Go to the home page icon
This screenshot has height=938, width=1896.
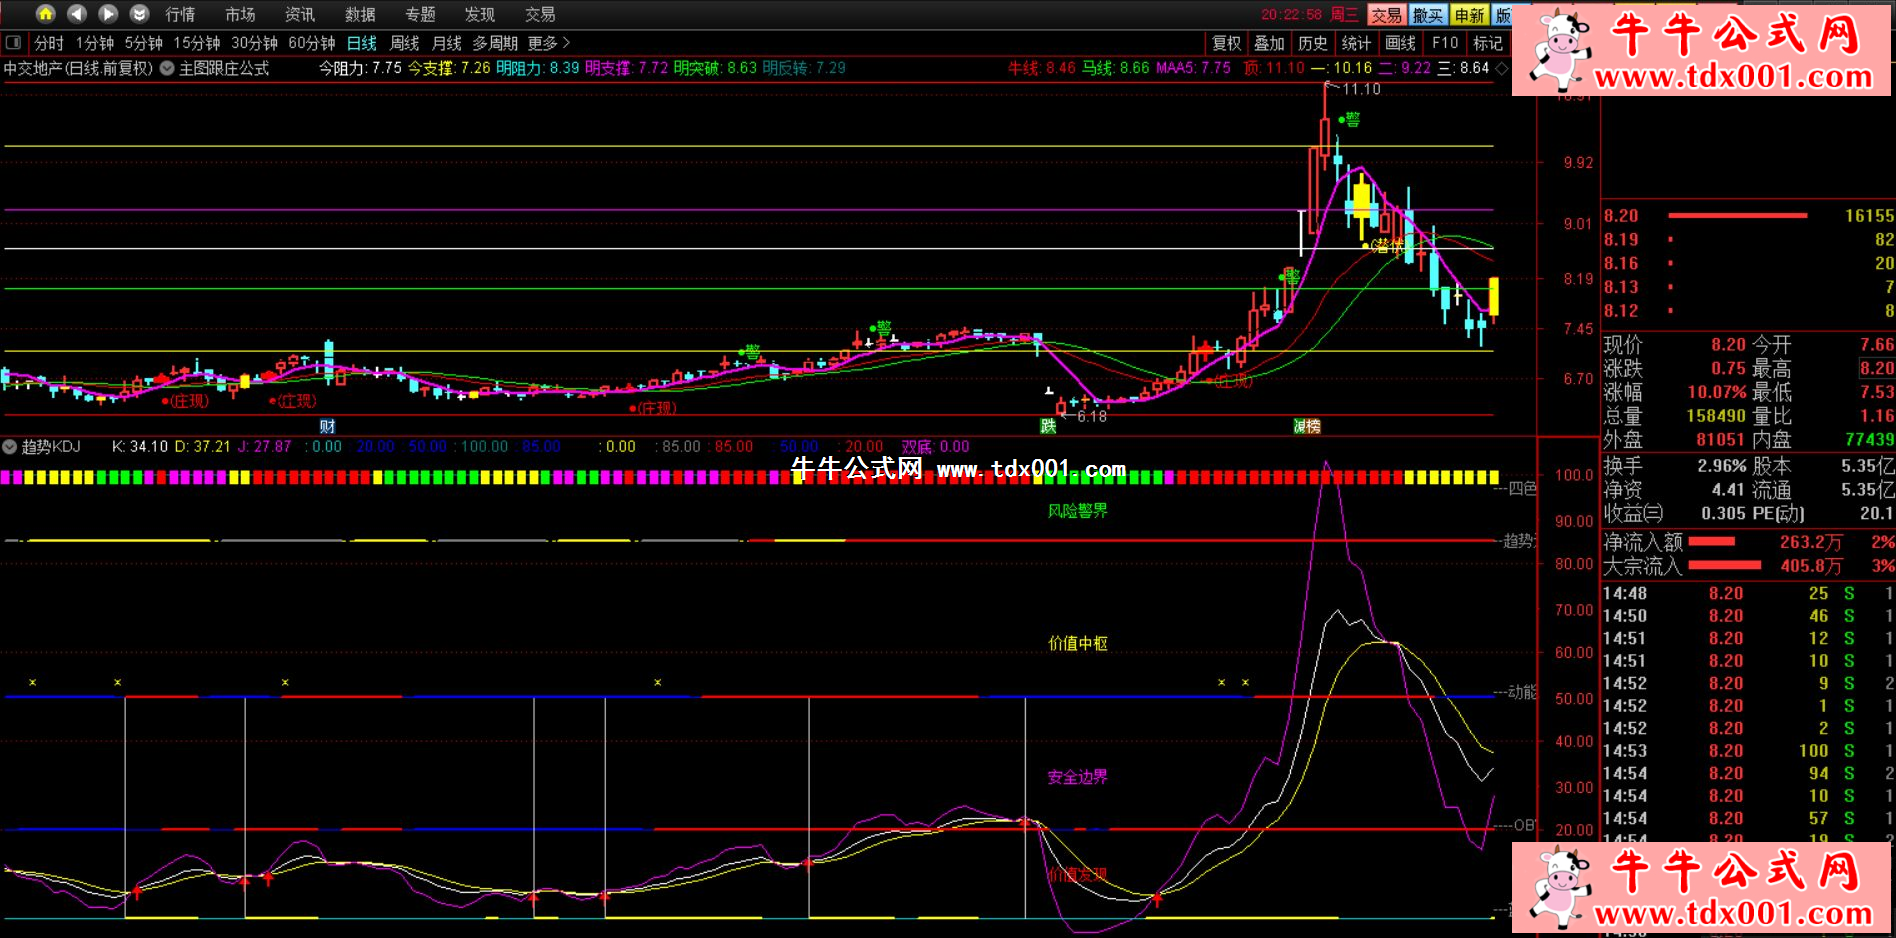[45, 14]
